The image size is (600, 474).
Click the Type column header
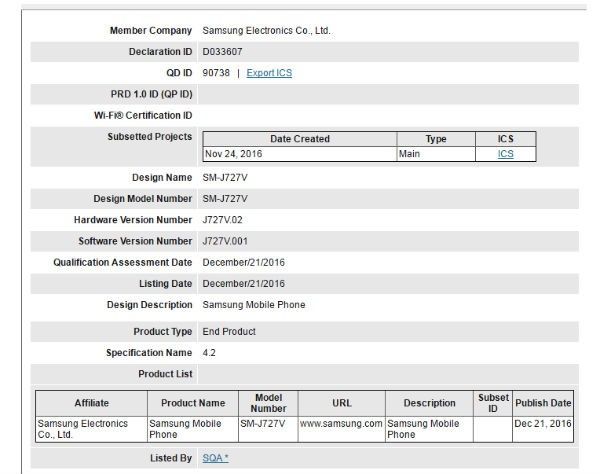436,139
